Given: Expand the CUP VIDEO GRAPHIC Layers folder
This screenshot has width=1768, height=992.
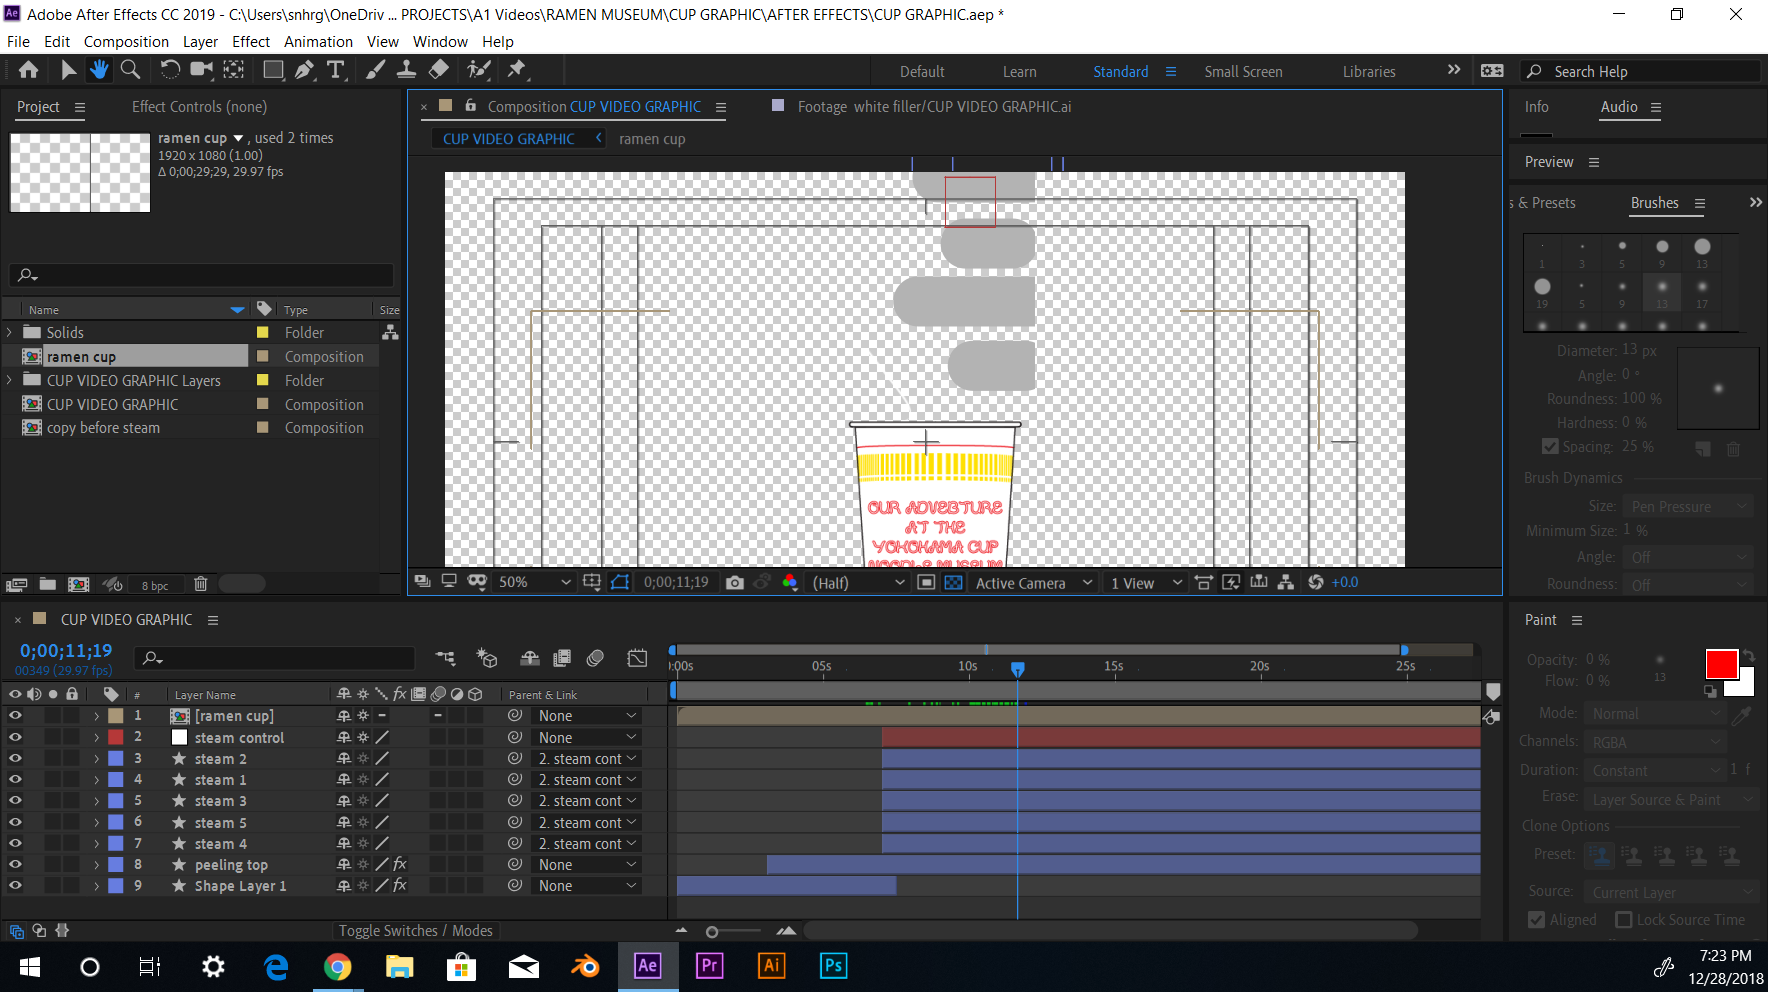Looking at the screenshot, I should point(10,380).
